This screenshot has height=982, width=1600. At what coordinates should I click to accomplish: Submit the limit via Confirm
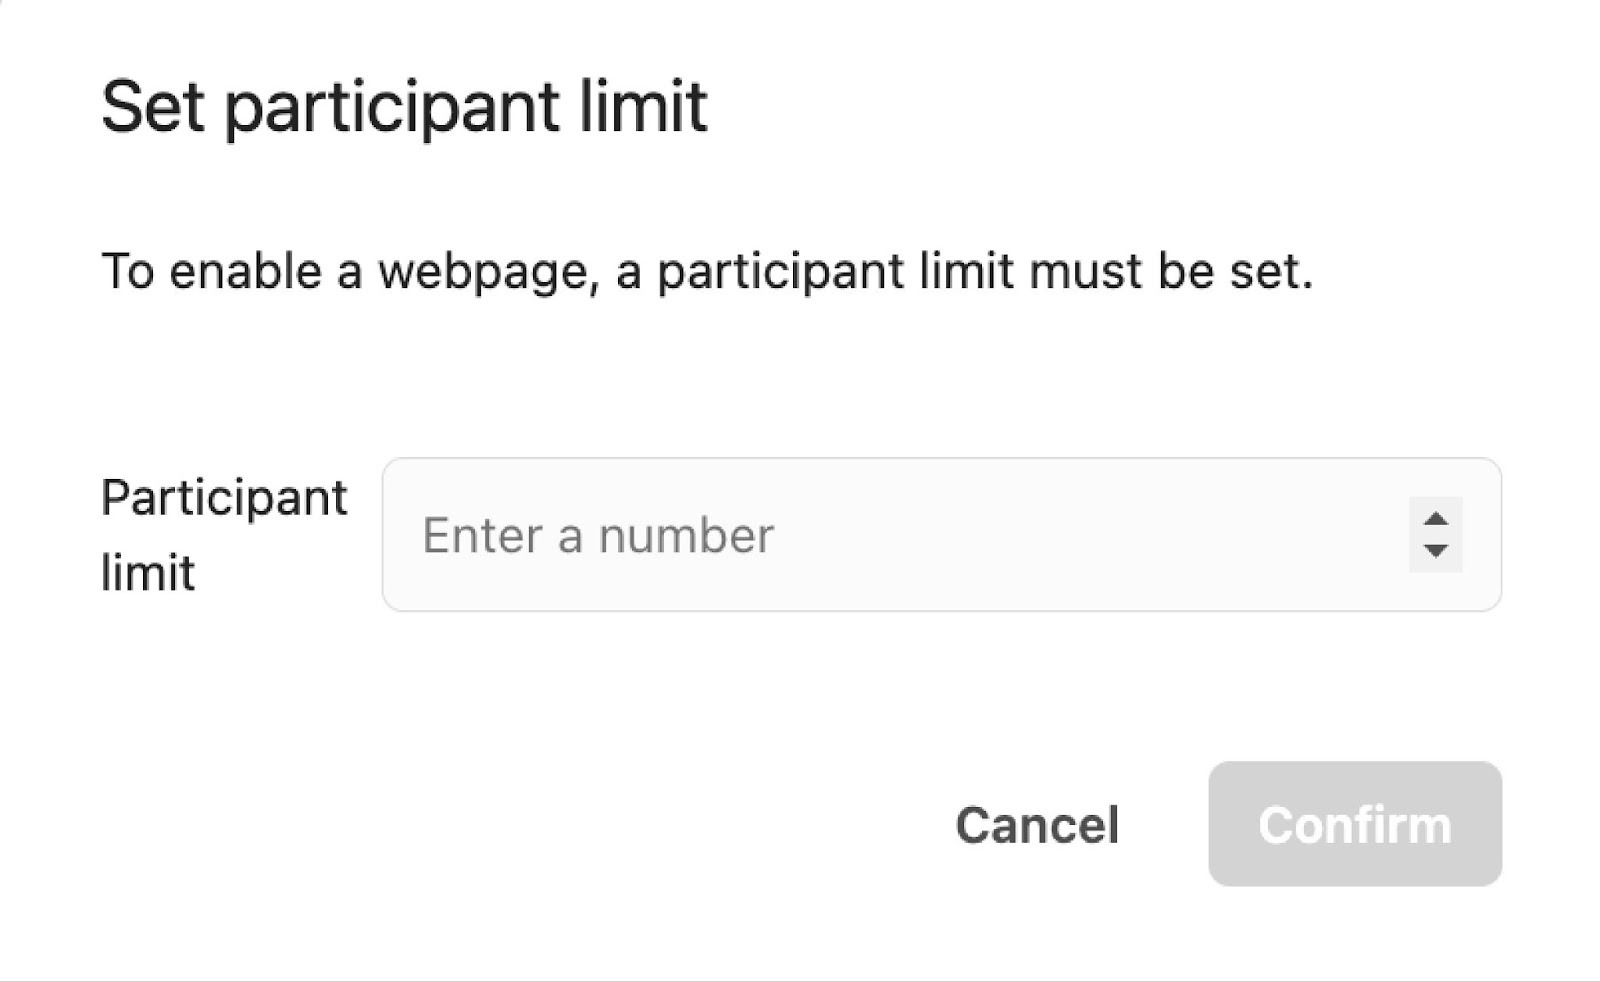1355,825
